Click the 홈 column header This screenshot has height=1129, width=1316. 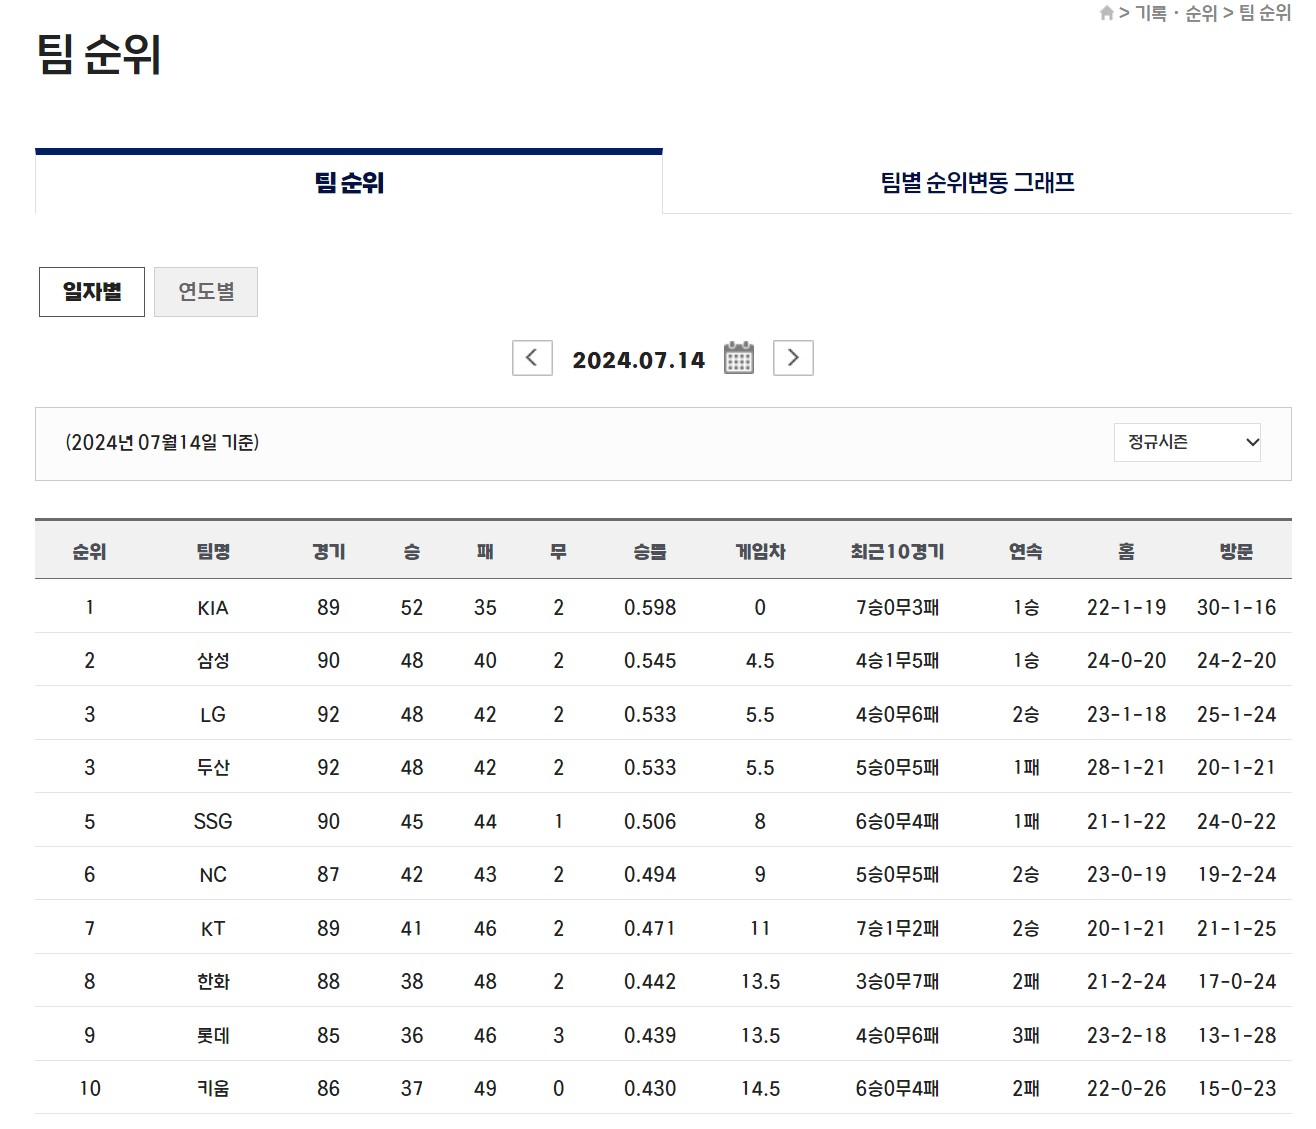pyautogui.click(x=1126, y=551)
